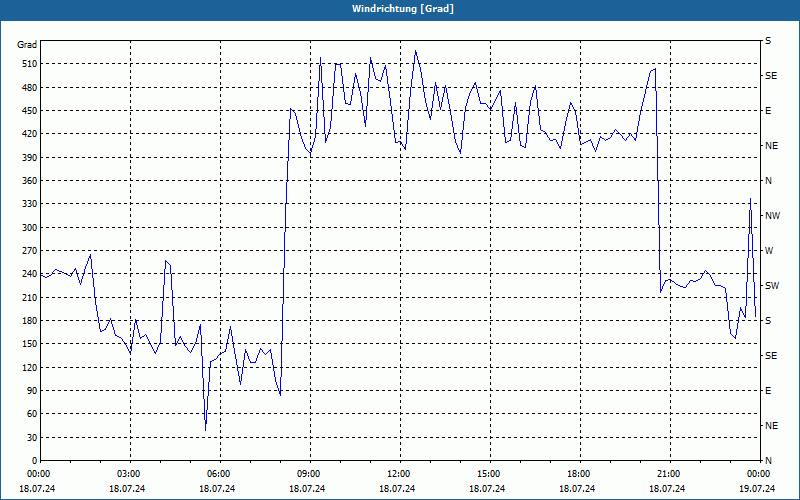
Task: Select the 15:00 time label
Action: [490, 474]
